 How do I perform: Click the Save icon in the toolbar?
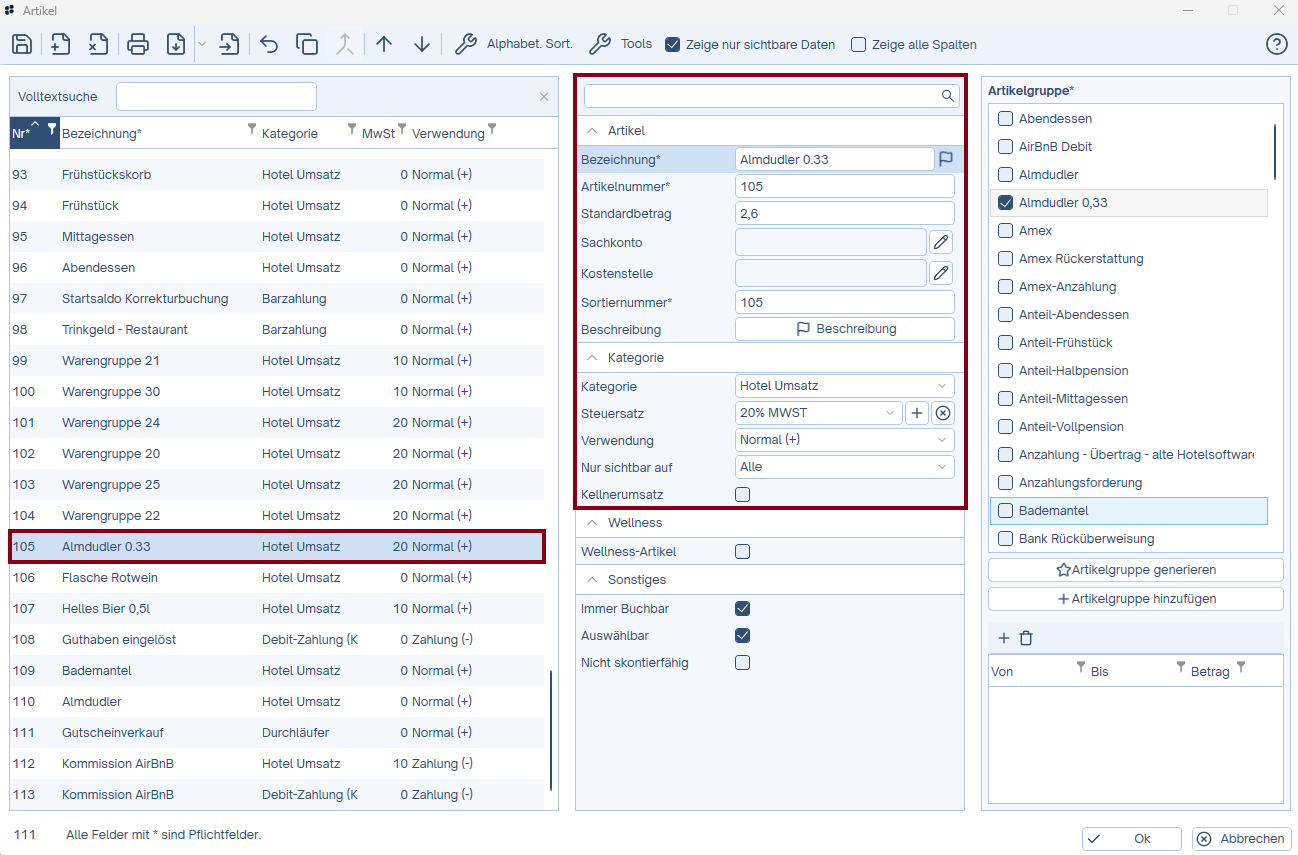click(x=22, y=44)
